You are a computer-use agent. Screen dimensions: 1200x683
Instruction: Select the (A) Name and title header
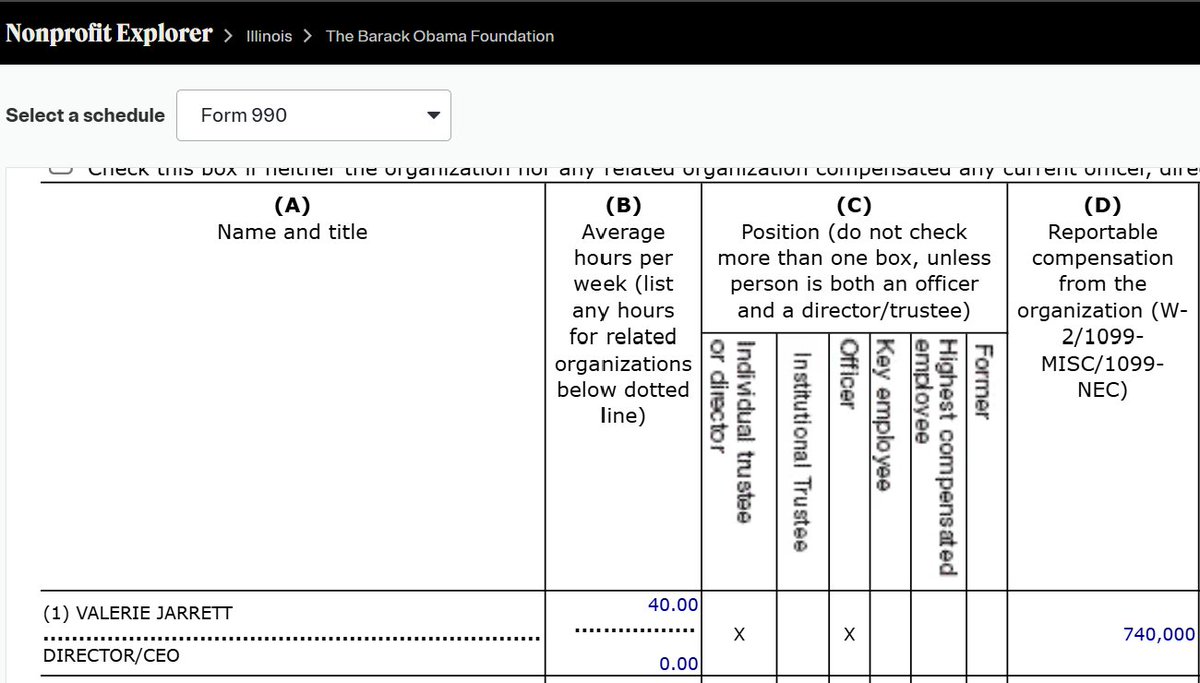(x=292, y=219)
